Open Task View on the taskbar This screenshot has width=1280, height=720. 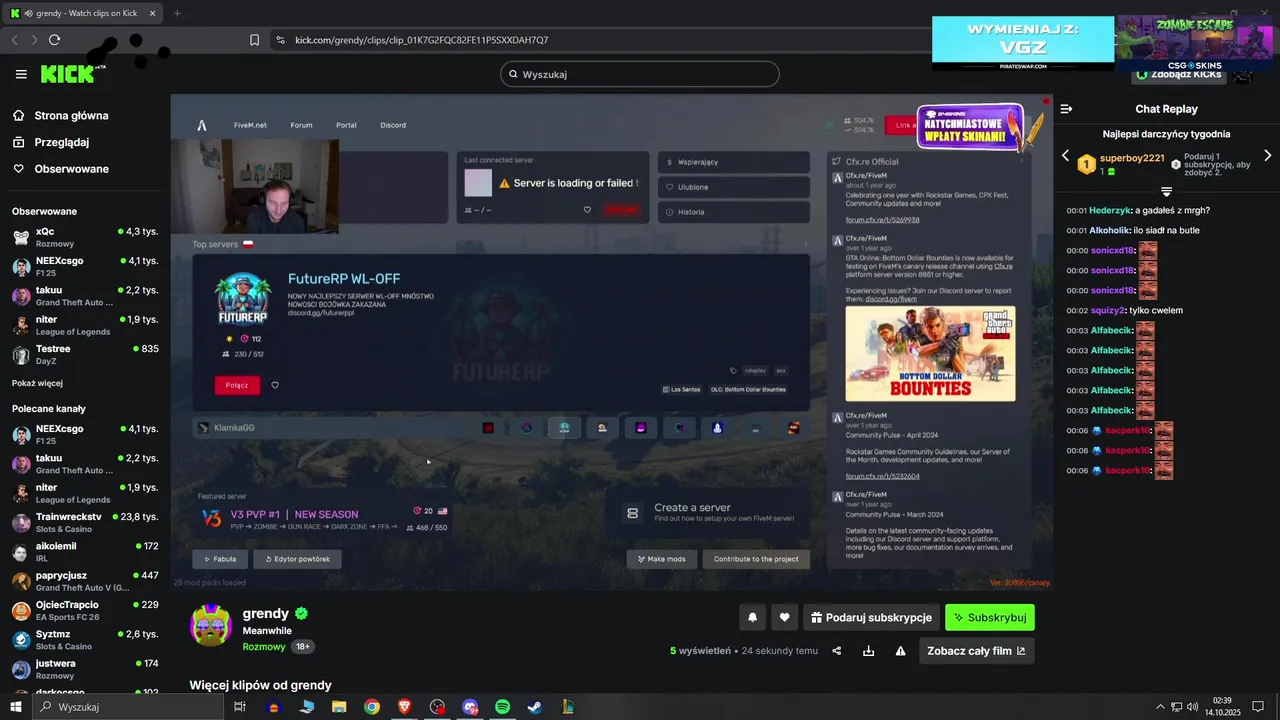(x=240, y=707)
